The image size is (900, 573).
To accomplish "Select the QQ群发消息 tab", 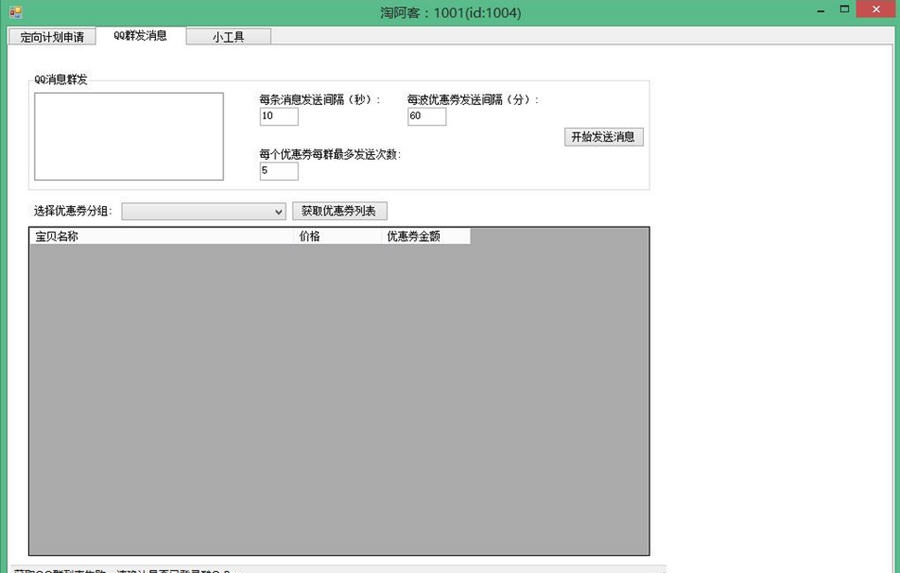I will [x=141, y=36].
